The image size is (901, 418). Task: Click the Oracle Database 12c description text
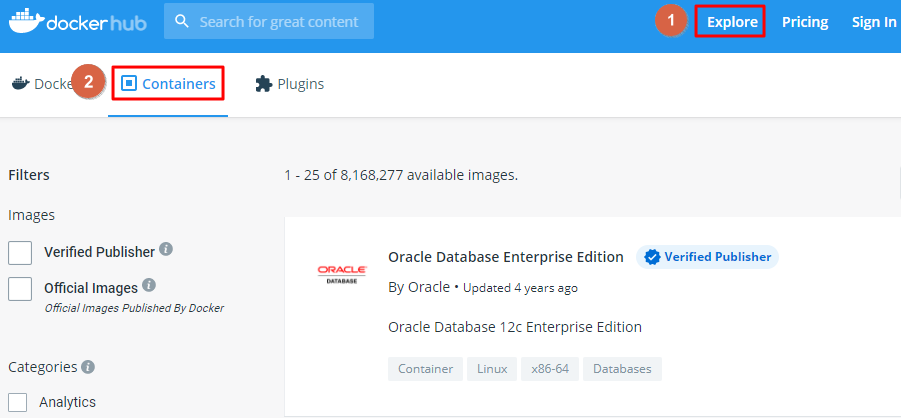[x=515, y=327]
